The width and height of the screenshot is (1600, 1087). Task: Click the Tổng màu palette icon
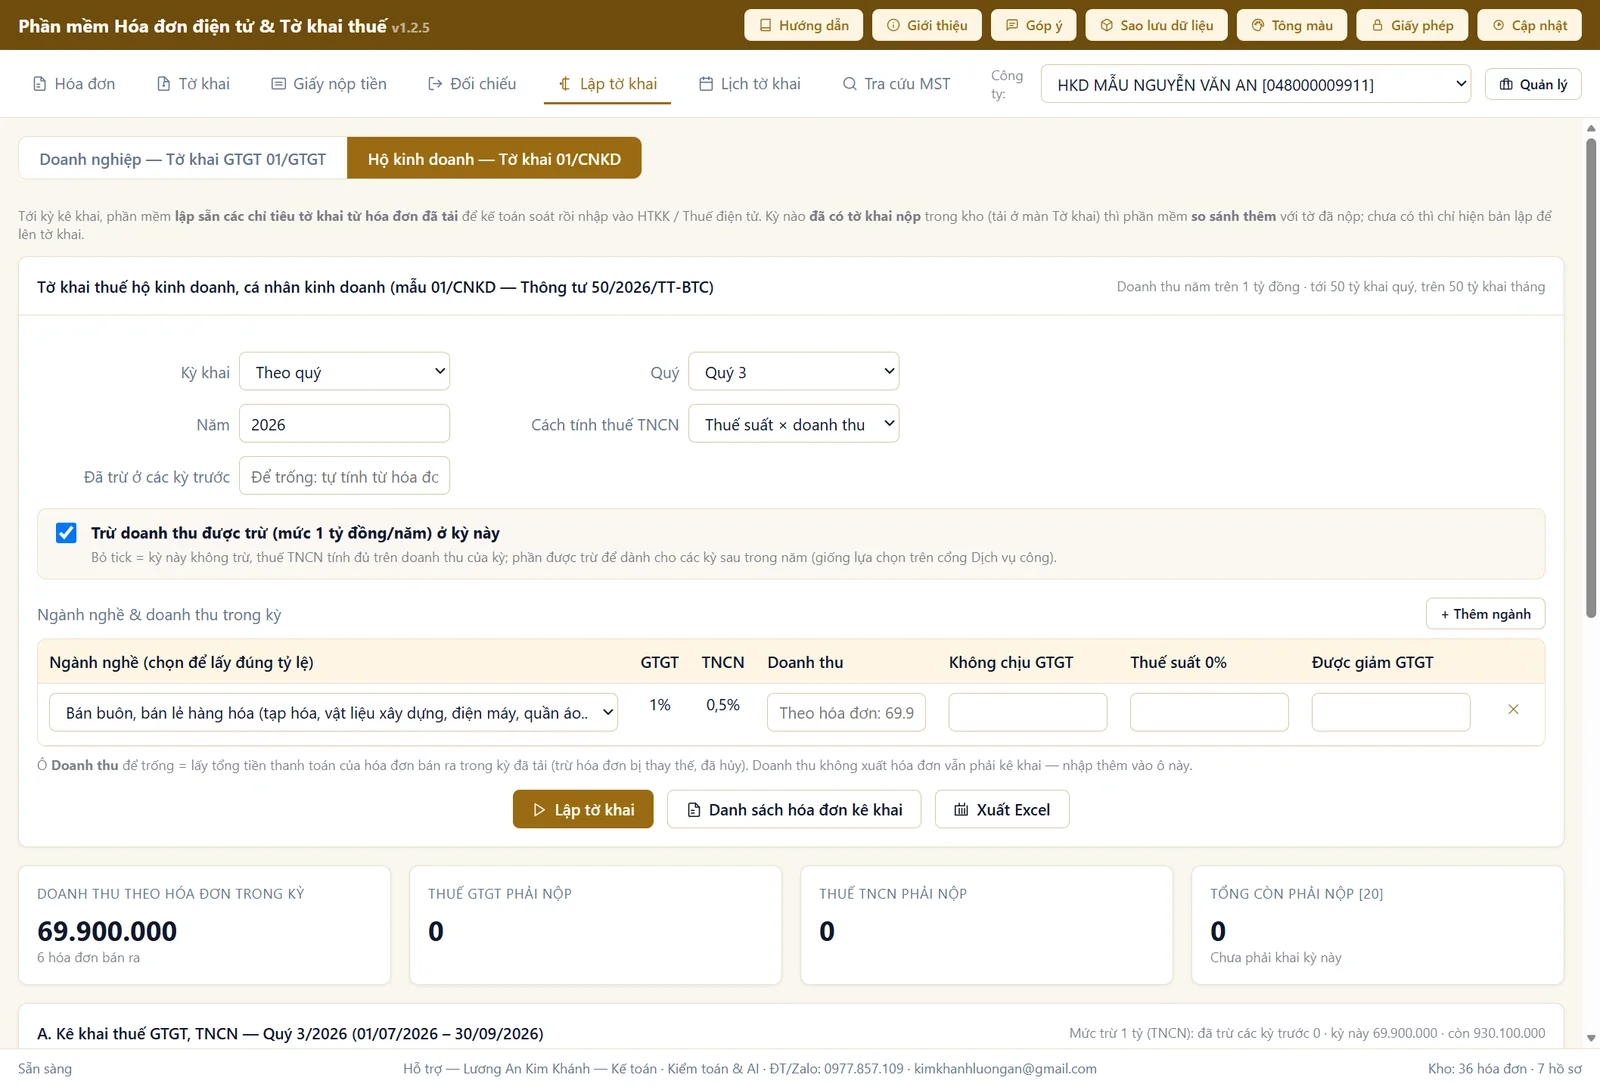(x=1258, y=25)
